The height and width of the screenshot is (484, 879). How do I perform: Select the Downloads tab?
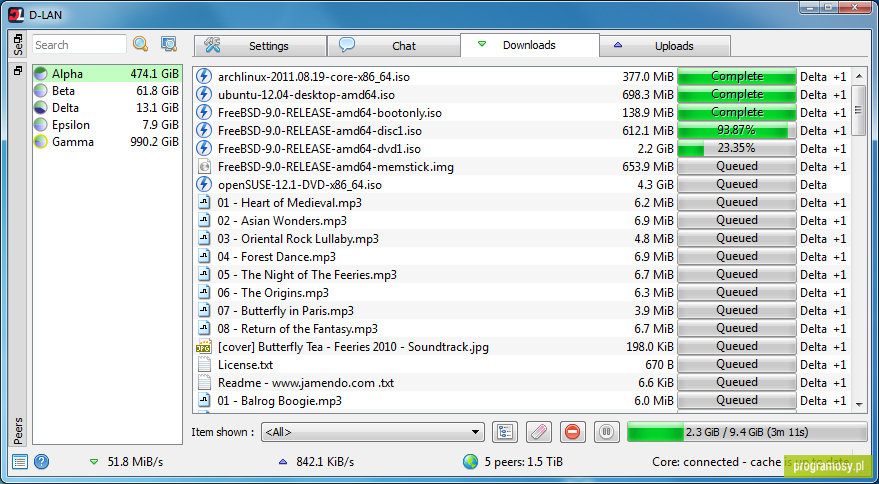[x=530, y=45]
